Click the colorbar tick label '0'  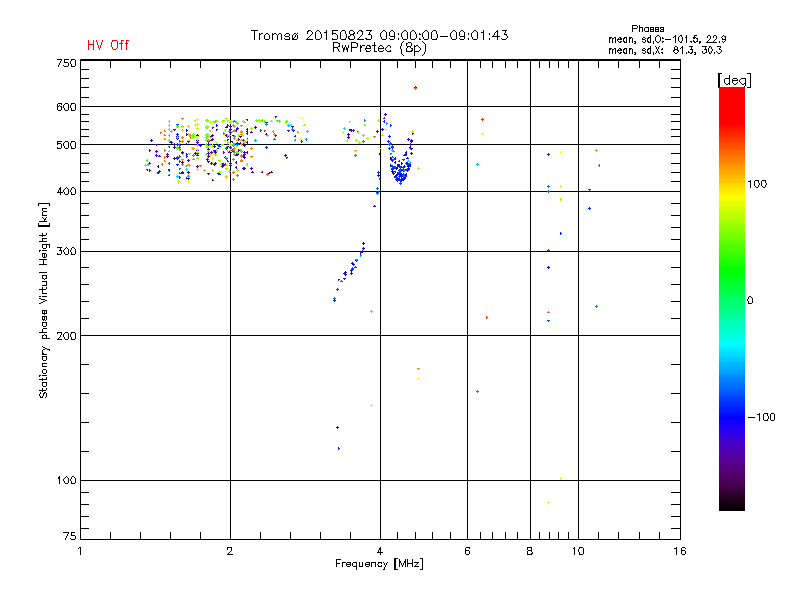[749, 301]
